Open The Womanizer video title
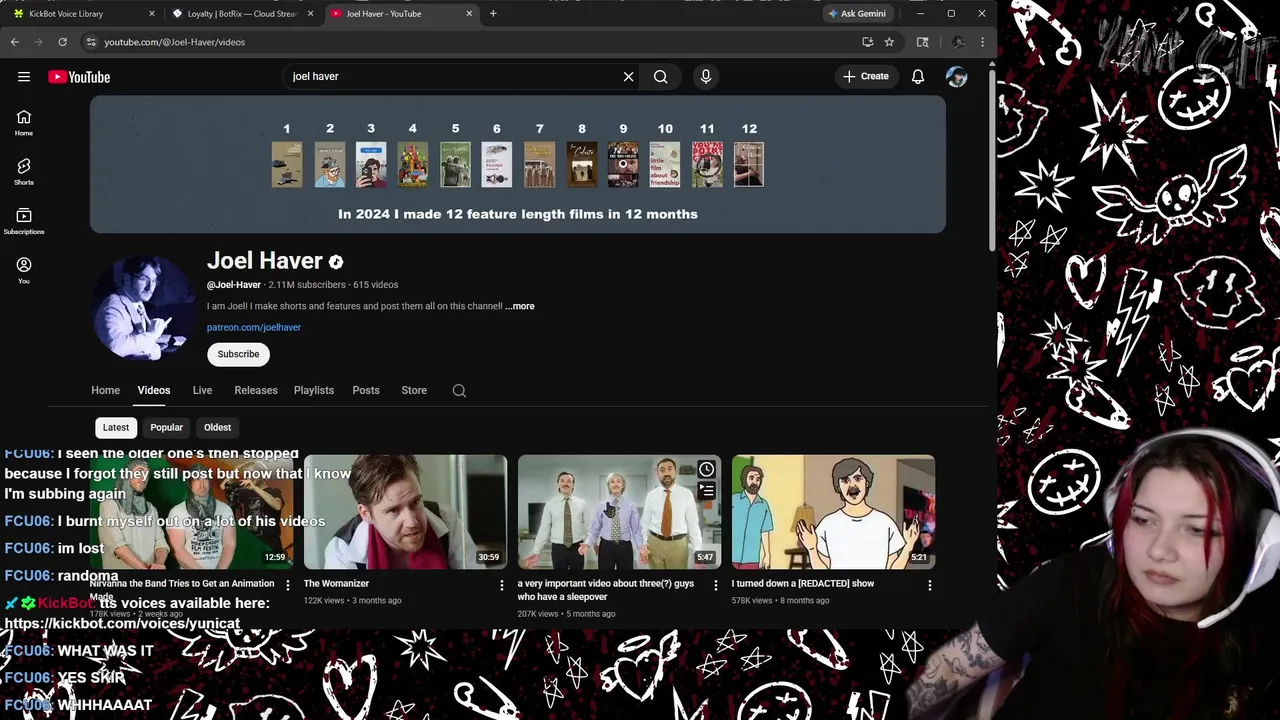The height and width of the screenshot is (720, 1280). click(336, 583)
